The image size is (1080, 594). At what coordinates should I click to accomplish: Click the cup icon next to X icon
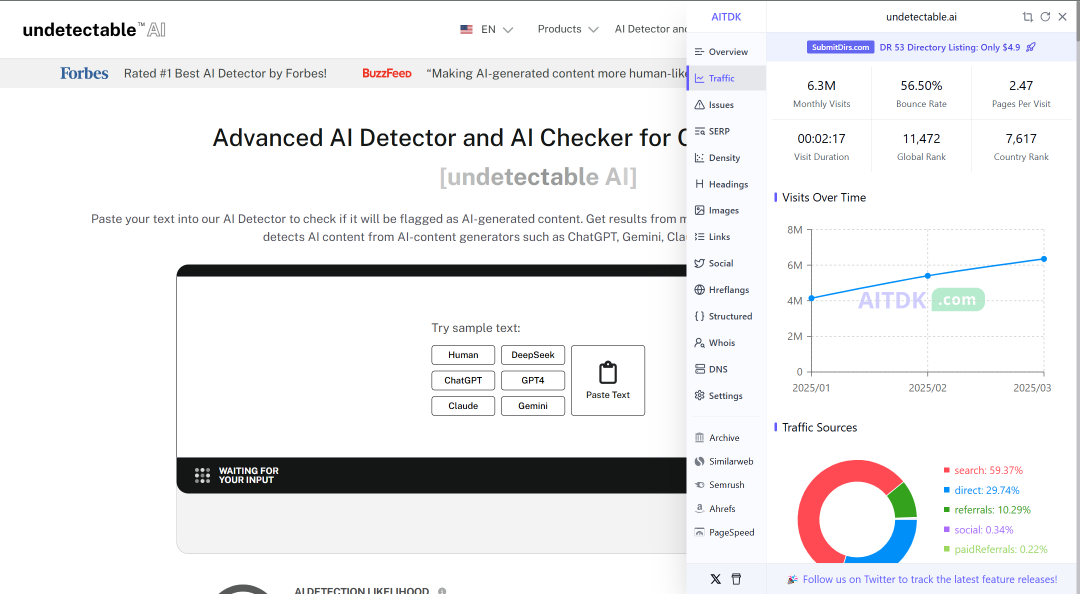[736, 579]
